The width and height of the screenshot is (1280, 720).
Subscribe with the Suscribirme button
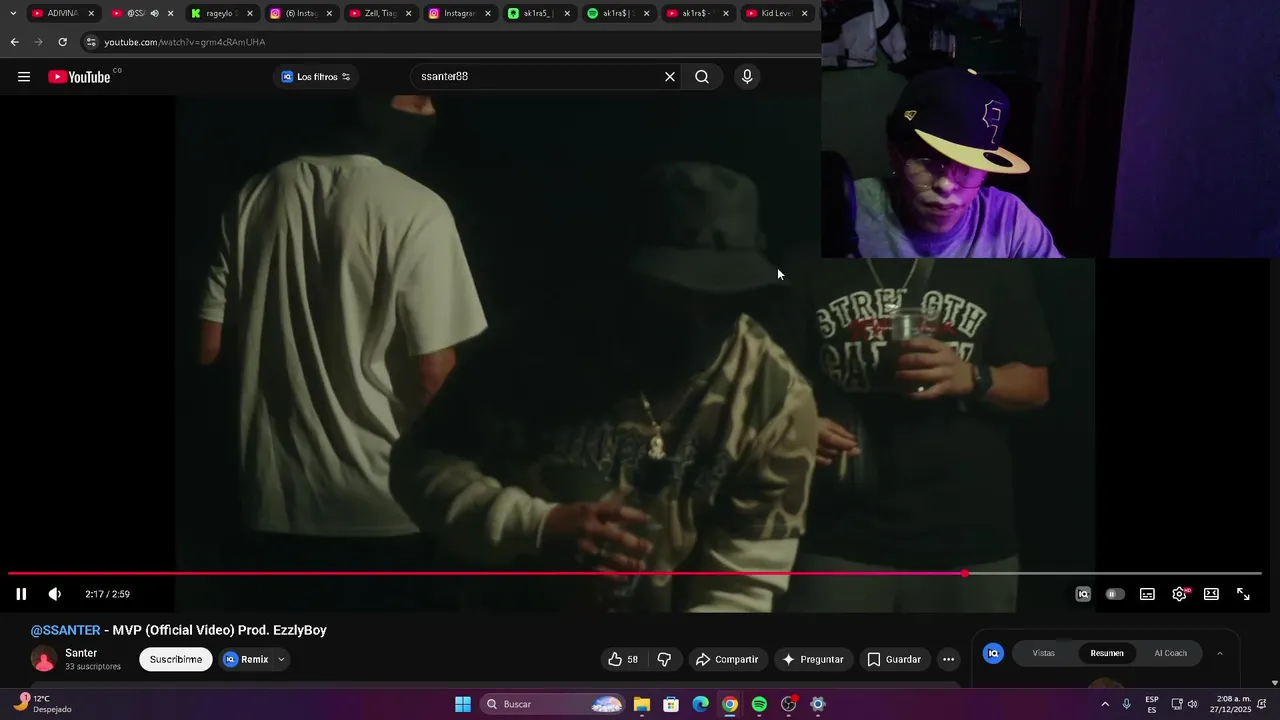[176, 659]
